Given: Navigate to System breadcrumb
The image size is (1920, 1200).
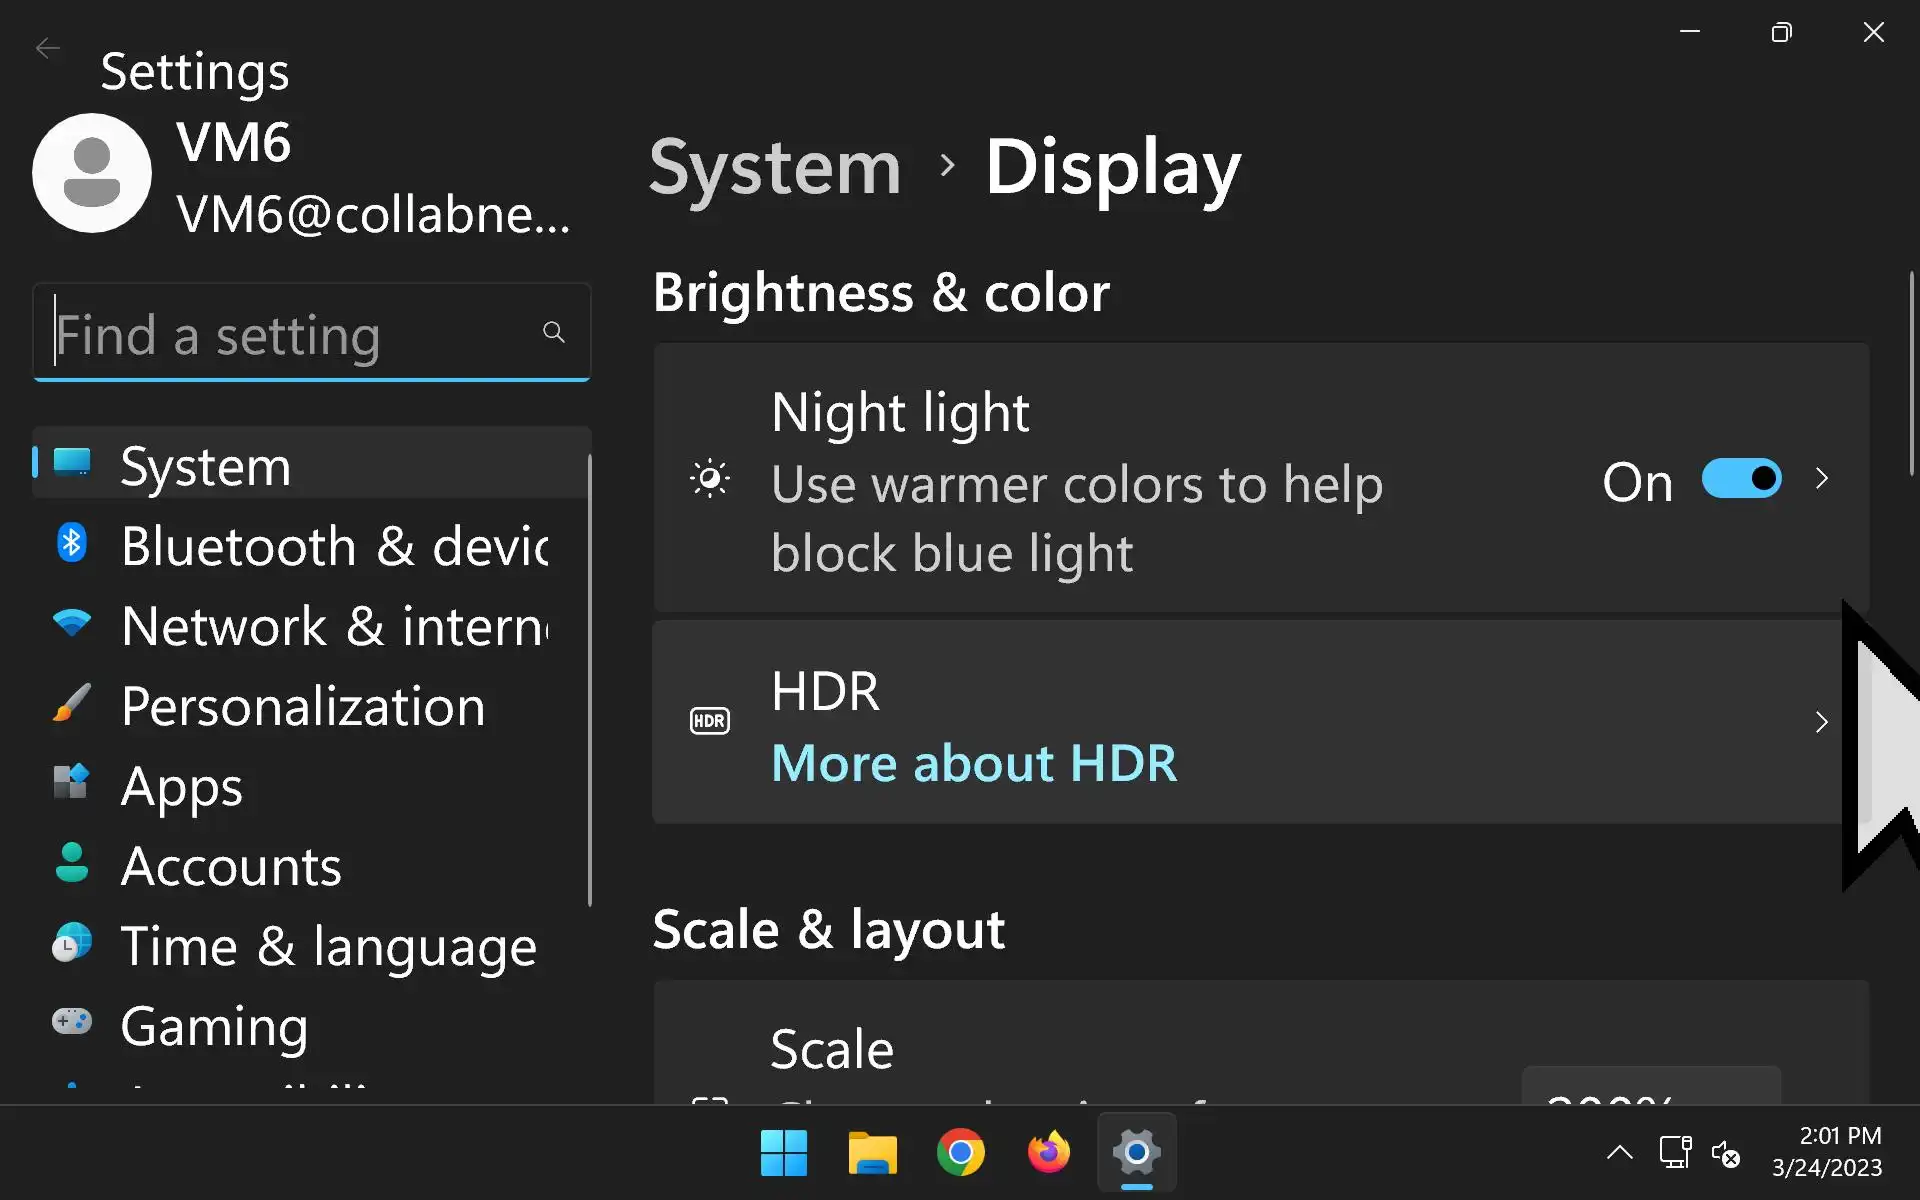Looking at the screenshot, I should (775, 167).
